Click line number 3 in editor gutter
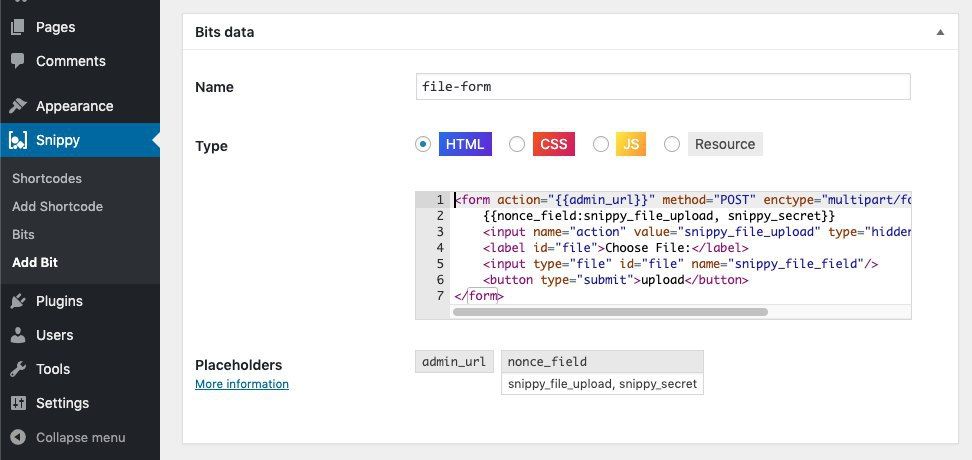 (440, 232)
